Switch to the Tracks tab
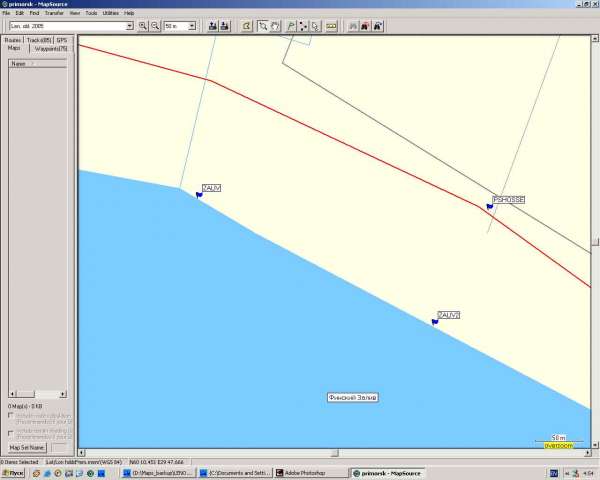This screenshot has width=600, height=480. 39,40
